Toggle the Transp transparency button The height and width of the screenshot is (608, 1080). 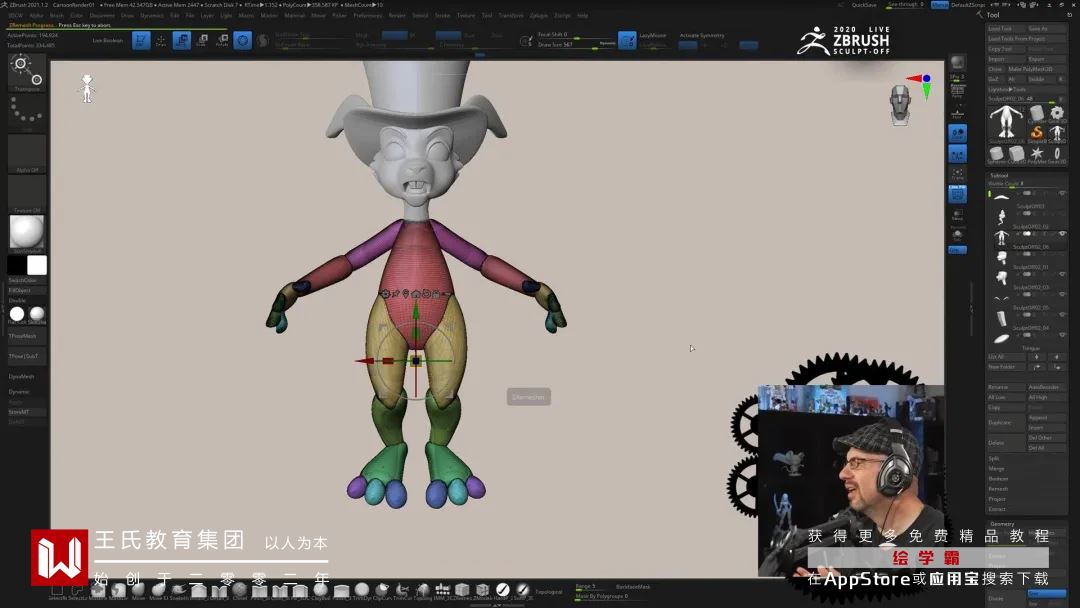[957, 216]
